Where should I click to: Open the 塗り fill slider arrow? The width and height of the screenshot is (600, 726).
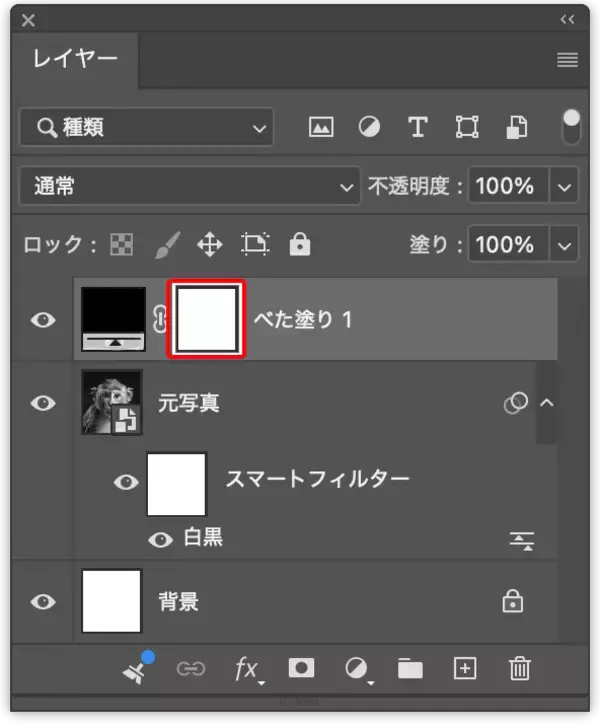click(x=564, y=245)
